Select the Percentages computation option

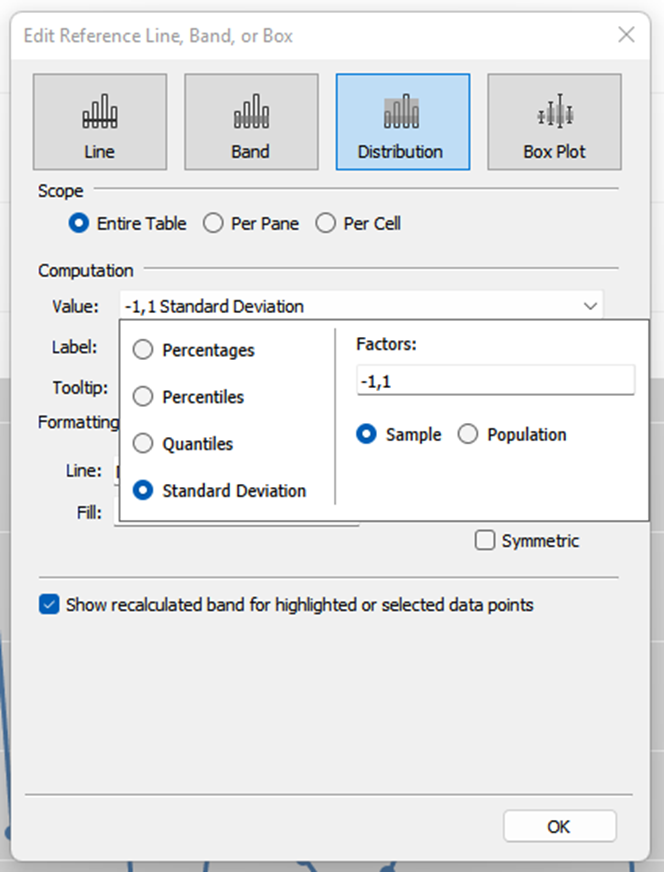coord(144,350)
